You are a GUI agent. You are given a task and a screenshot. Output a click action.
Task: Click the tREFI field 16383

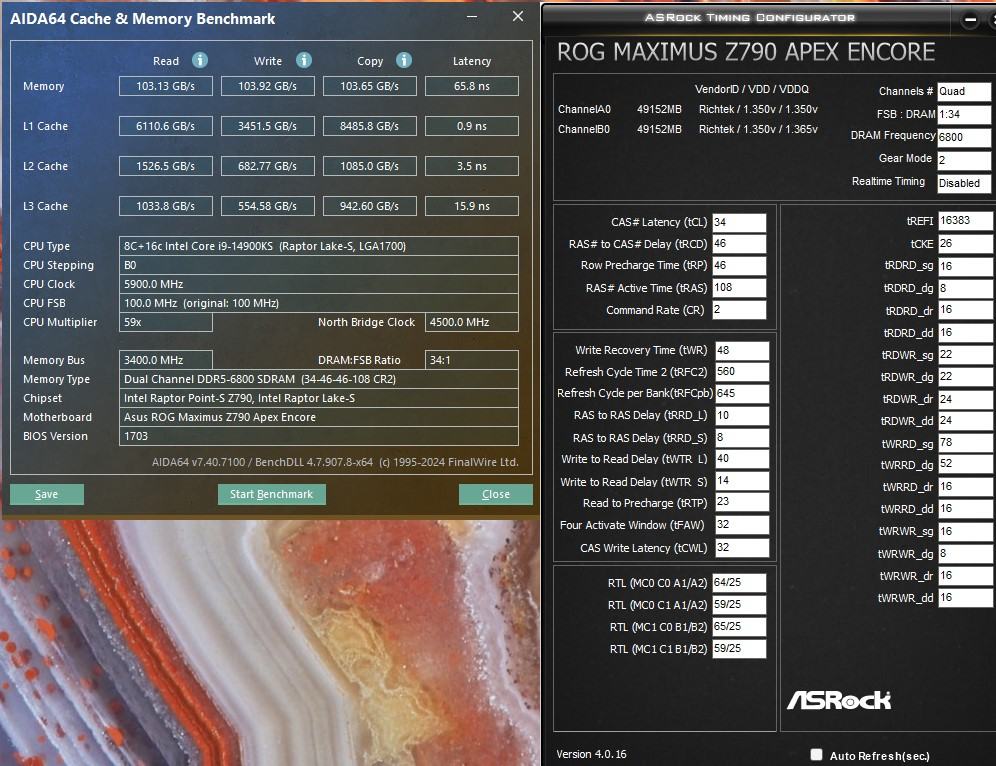tap(966, 220)
